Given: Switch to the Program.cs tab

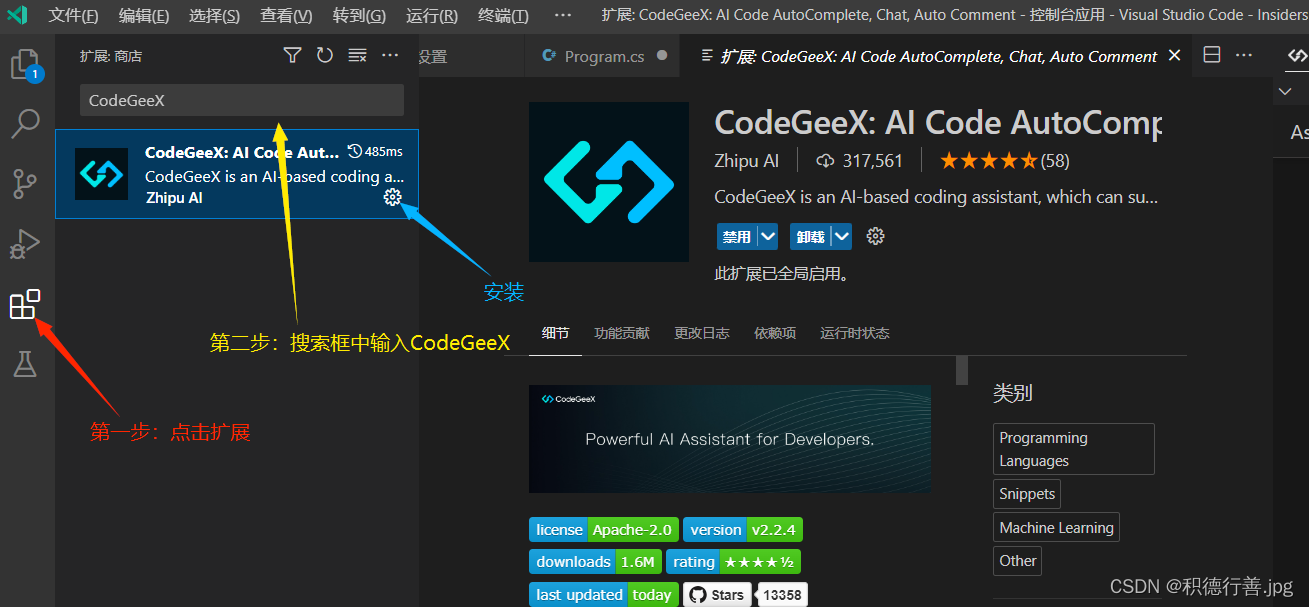Looking at the screenshot, I should point(604,57).
